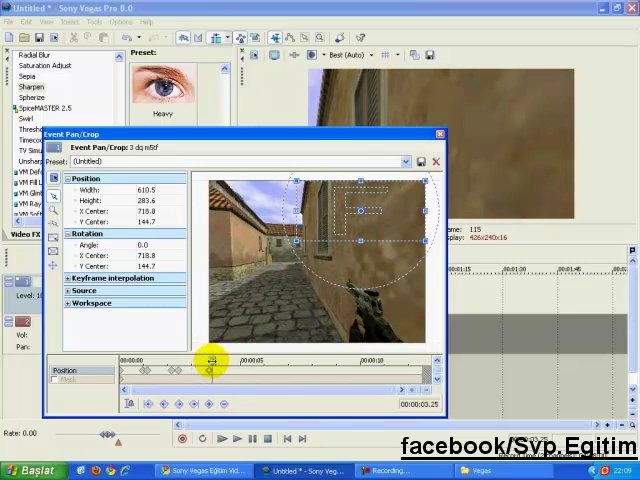Click the Undo arrow icon
The height and width of the screenshot is (480, 640).
pyautogui.click(x=127, y=38)
